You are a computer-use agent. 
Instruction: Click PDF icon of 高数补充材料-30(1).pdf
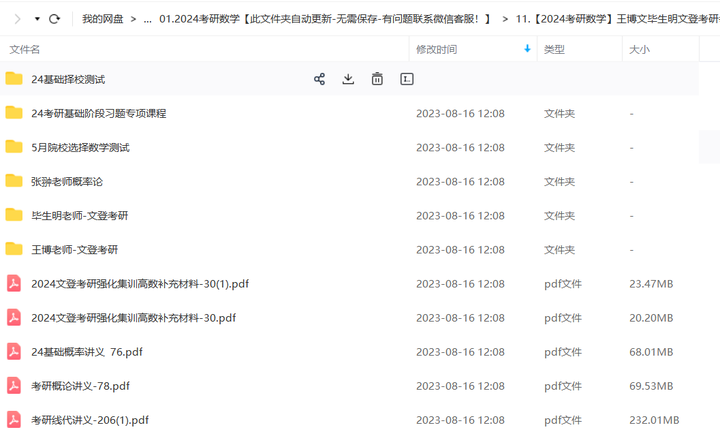click(x=14, y=283)
